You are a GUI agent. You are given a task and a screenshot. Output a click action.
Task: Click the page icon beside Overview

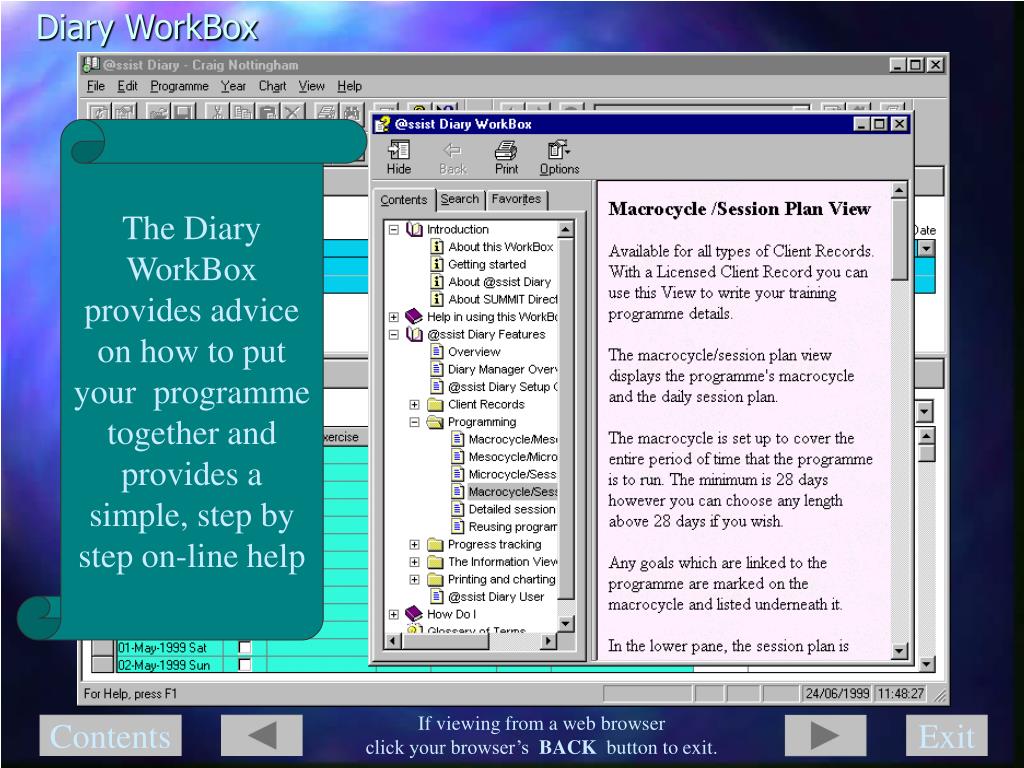coord(437,351)
